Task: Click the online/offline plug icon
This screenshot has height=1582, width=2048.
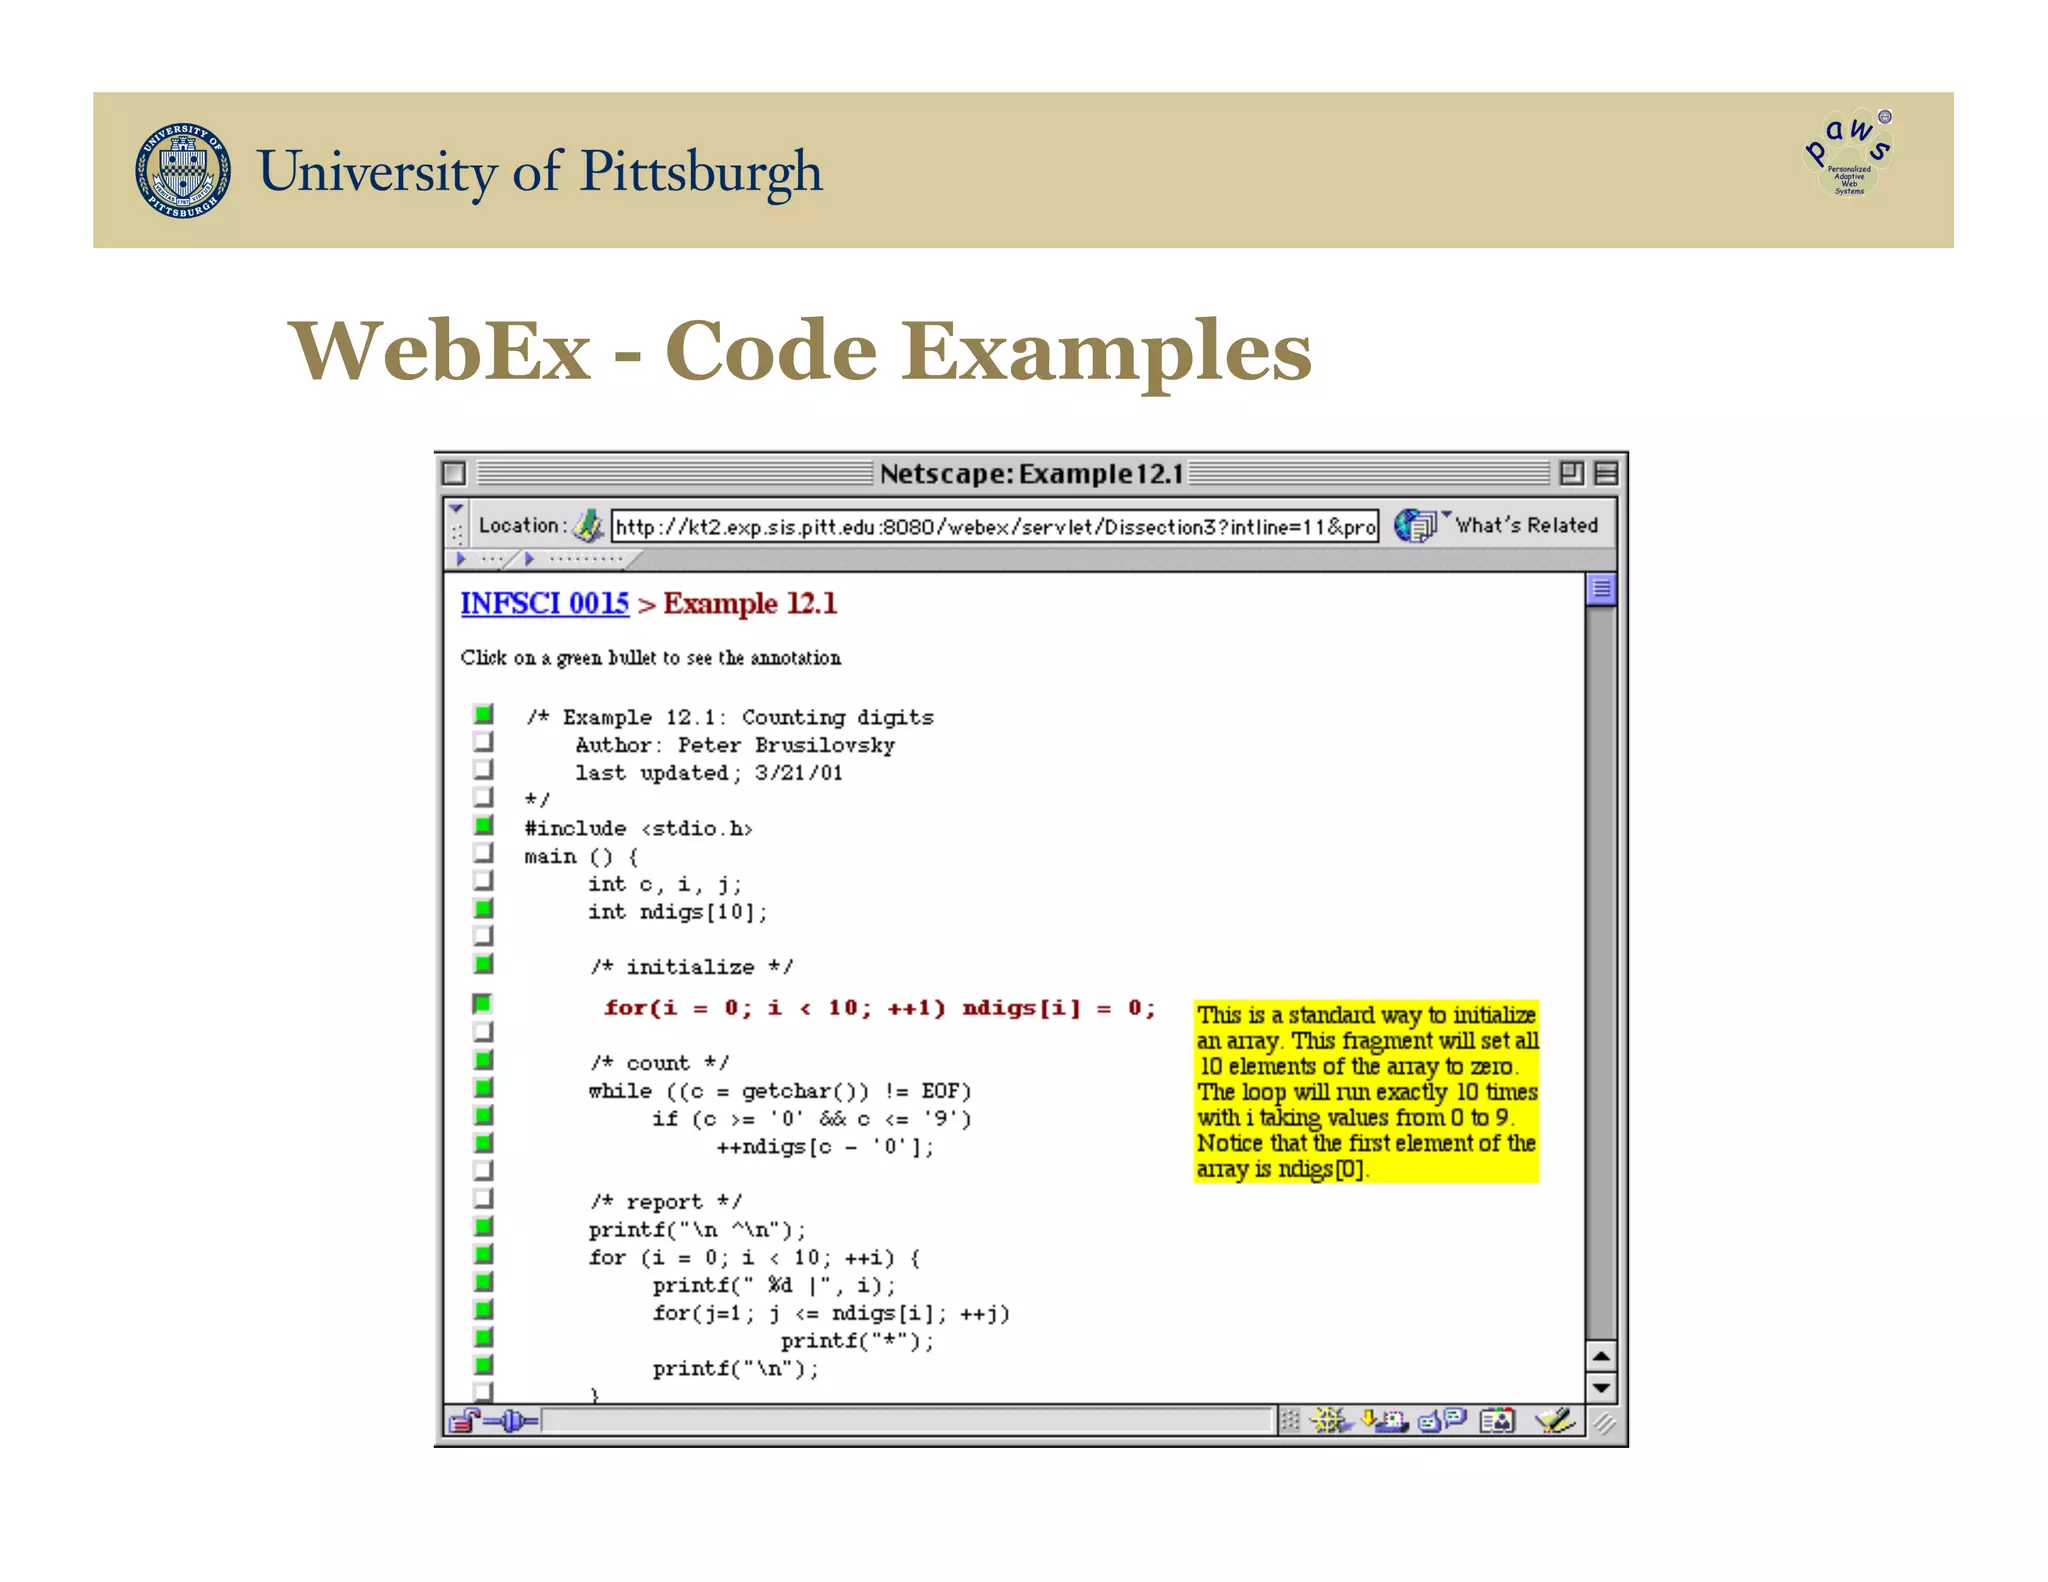Action: point(511,1420)
